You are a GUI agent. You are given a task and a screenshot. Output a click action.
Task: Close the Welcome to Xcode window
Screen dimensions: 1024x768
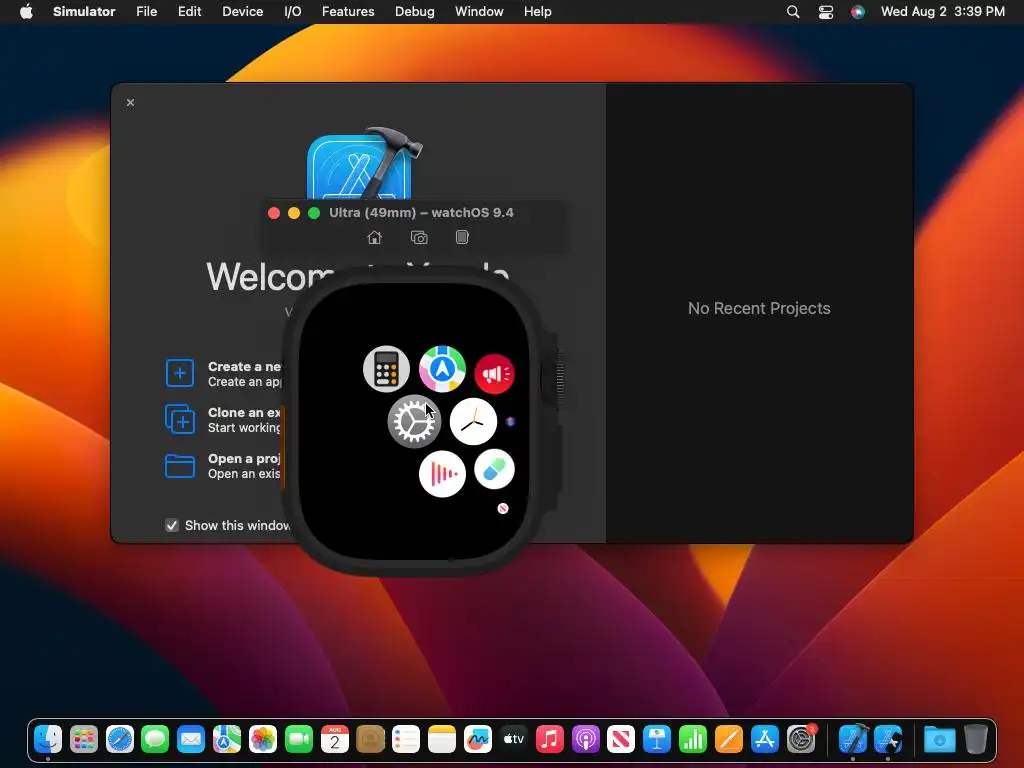(131, 103)
